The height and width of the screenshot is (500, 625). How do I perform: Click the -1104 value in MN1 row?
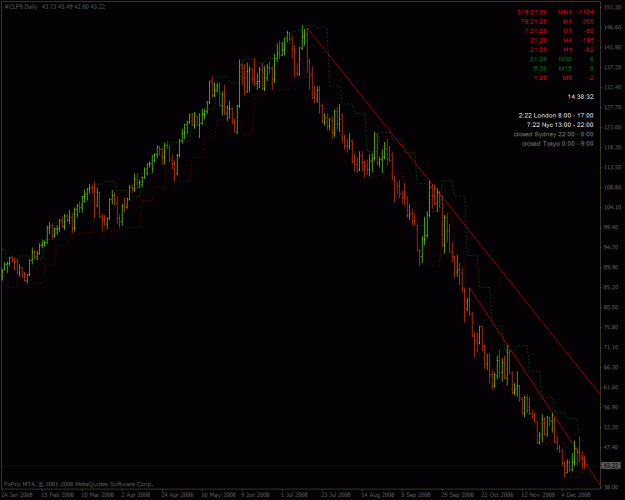click(x=585, y=12)
